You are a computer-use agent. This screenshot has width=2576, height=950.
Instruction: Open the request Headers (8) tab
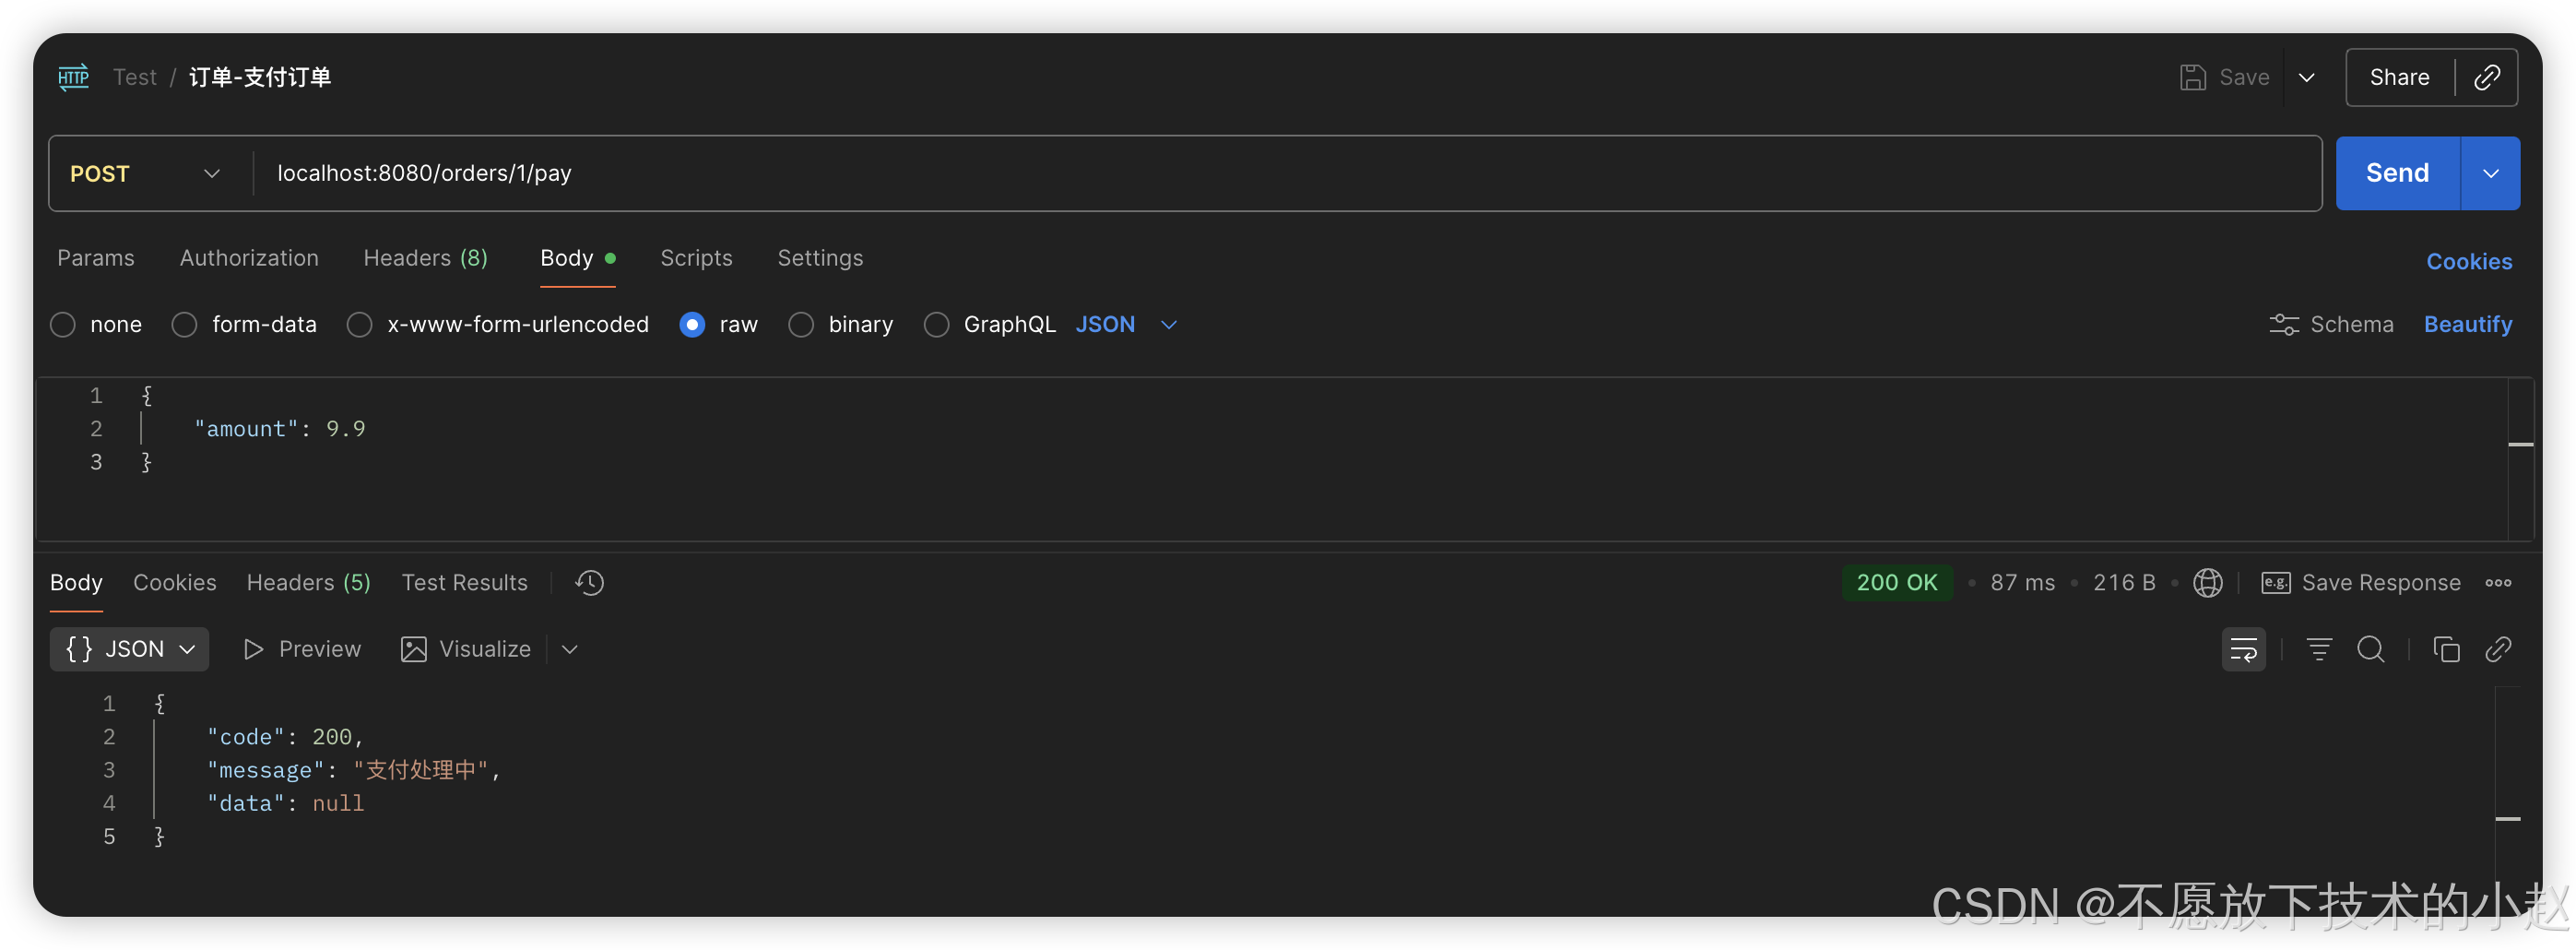[x=425, y=258]
